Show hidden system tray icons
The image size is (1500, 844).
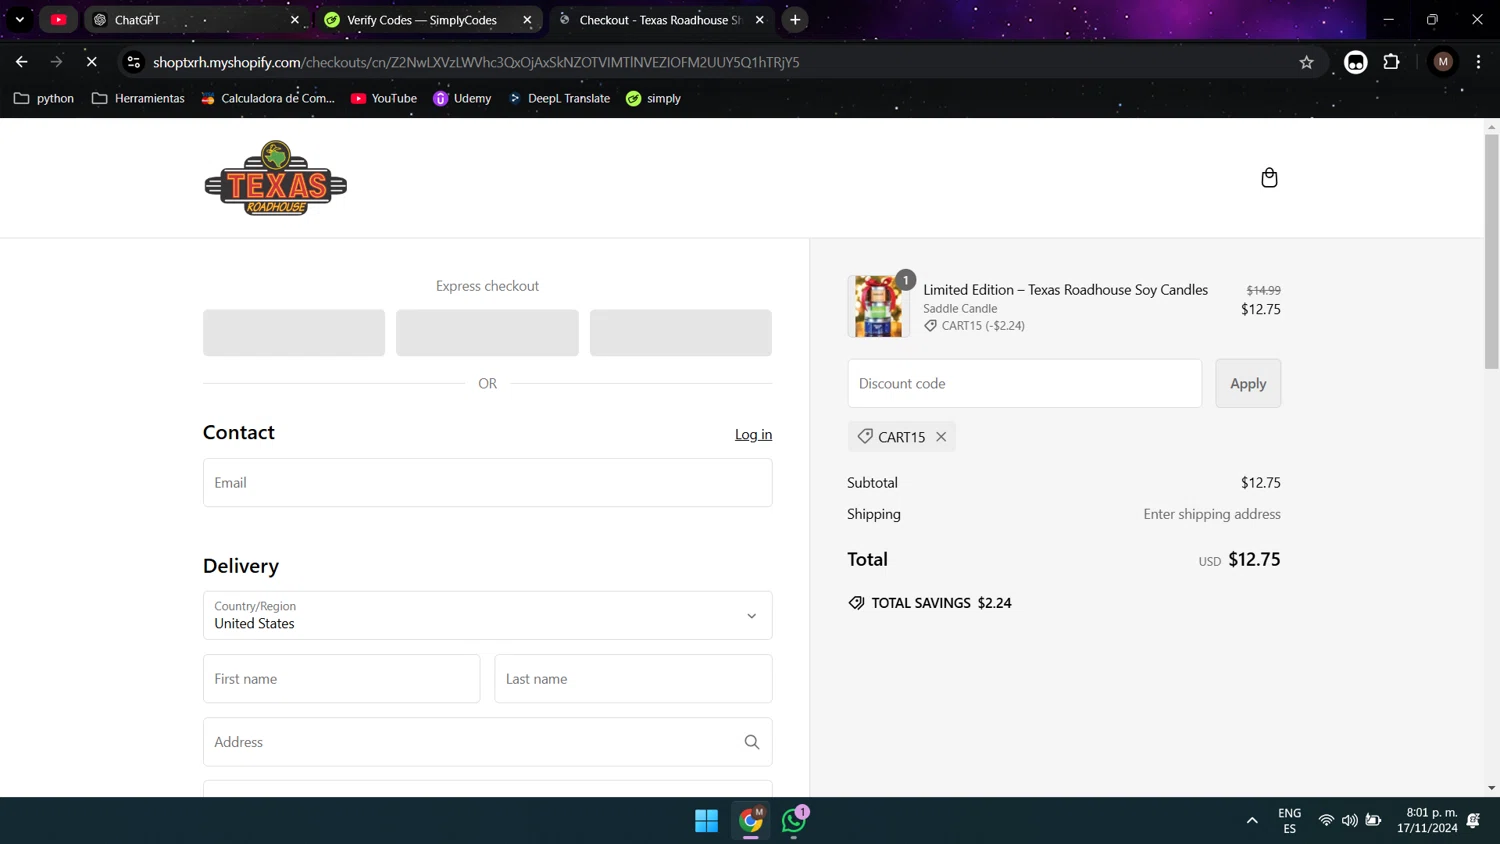tap(1252, 821)
